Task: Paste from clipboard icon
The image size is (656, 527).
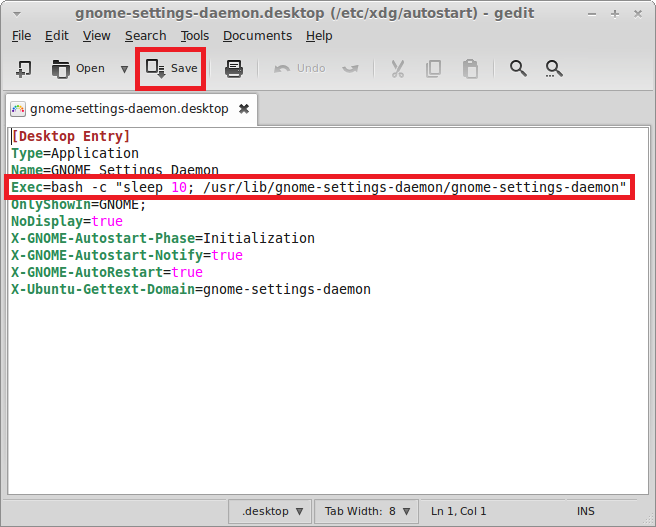Action: [470, 69]
